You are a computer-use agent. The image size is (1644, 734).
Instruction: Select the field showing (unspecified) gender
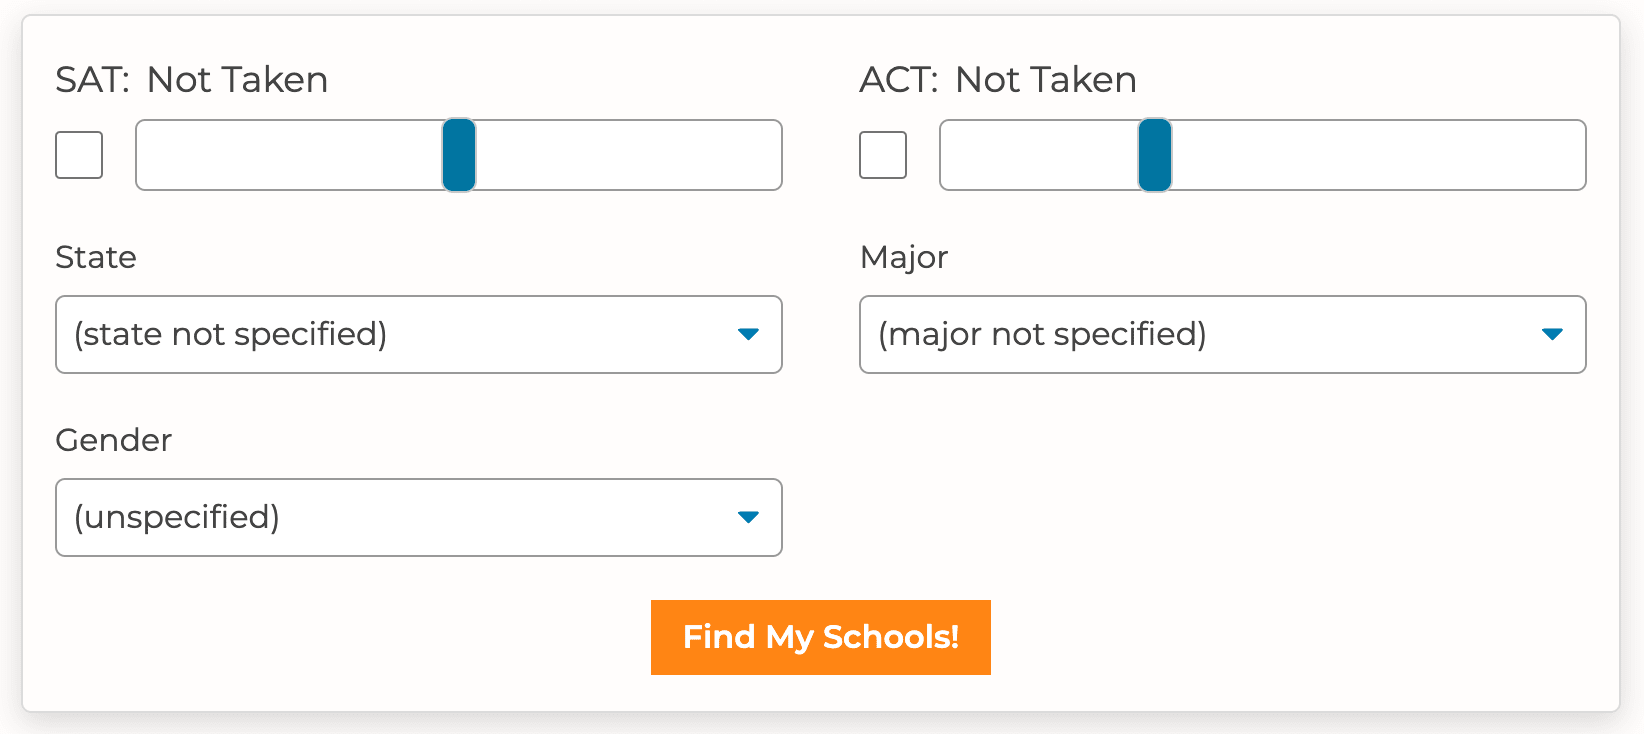(418, 518)
